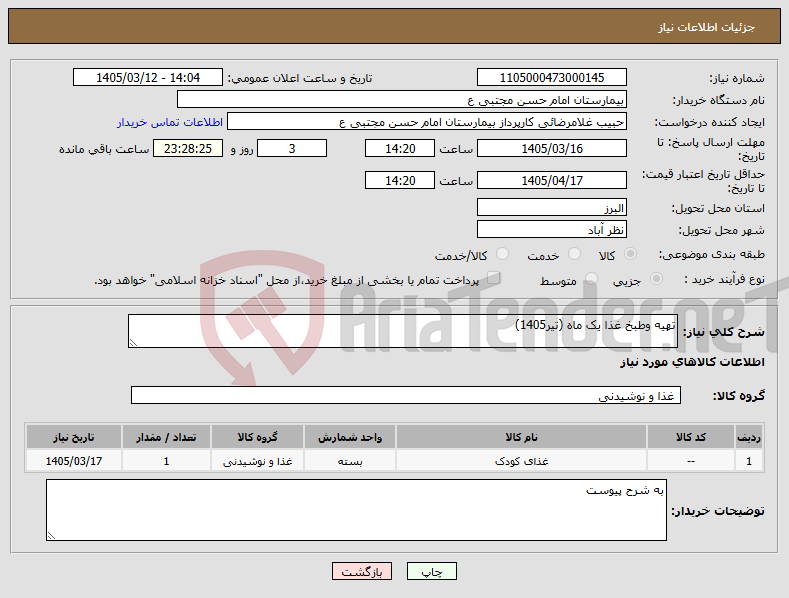Click the گروه کالا column header
This screenshot has height=598, width=789.
tap(257, 437)
